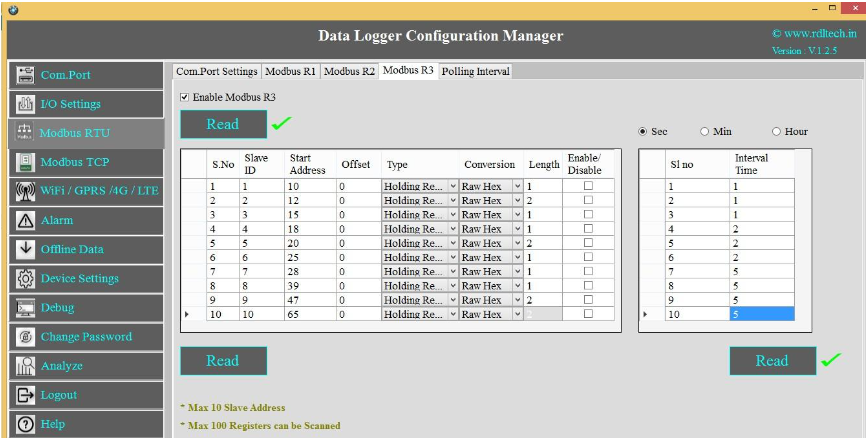The image size is (867, 438).
Task: Click the Logout icon in sidebar
Action: click(x=26, y=395)
